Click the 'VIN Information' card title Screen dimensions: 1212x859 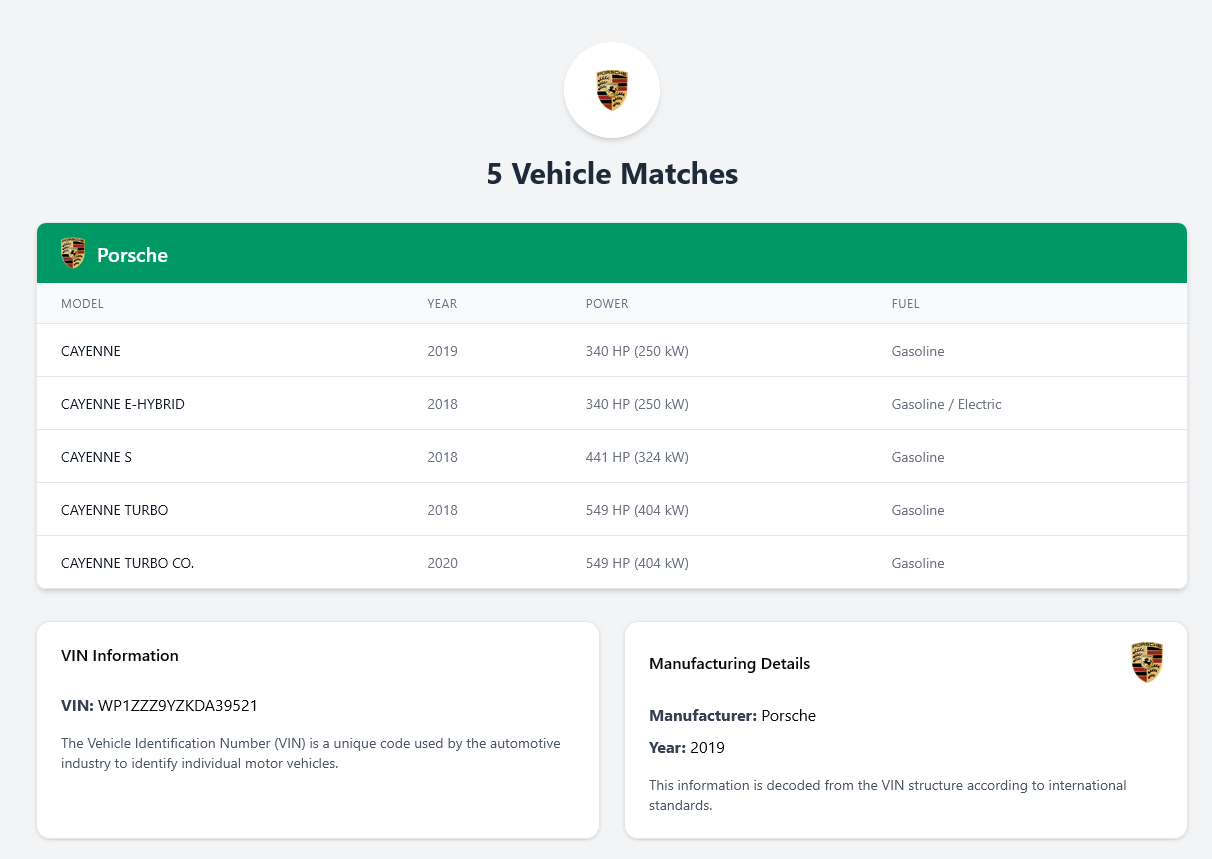[120, 656]
